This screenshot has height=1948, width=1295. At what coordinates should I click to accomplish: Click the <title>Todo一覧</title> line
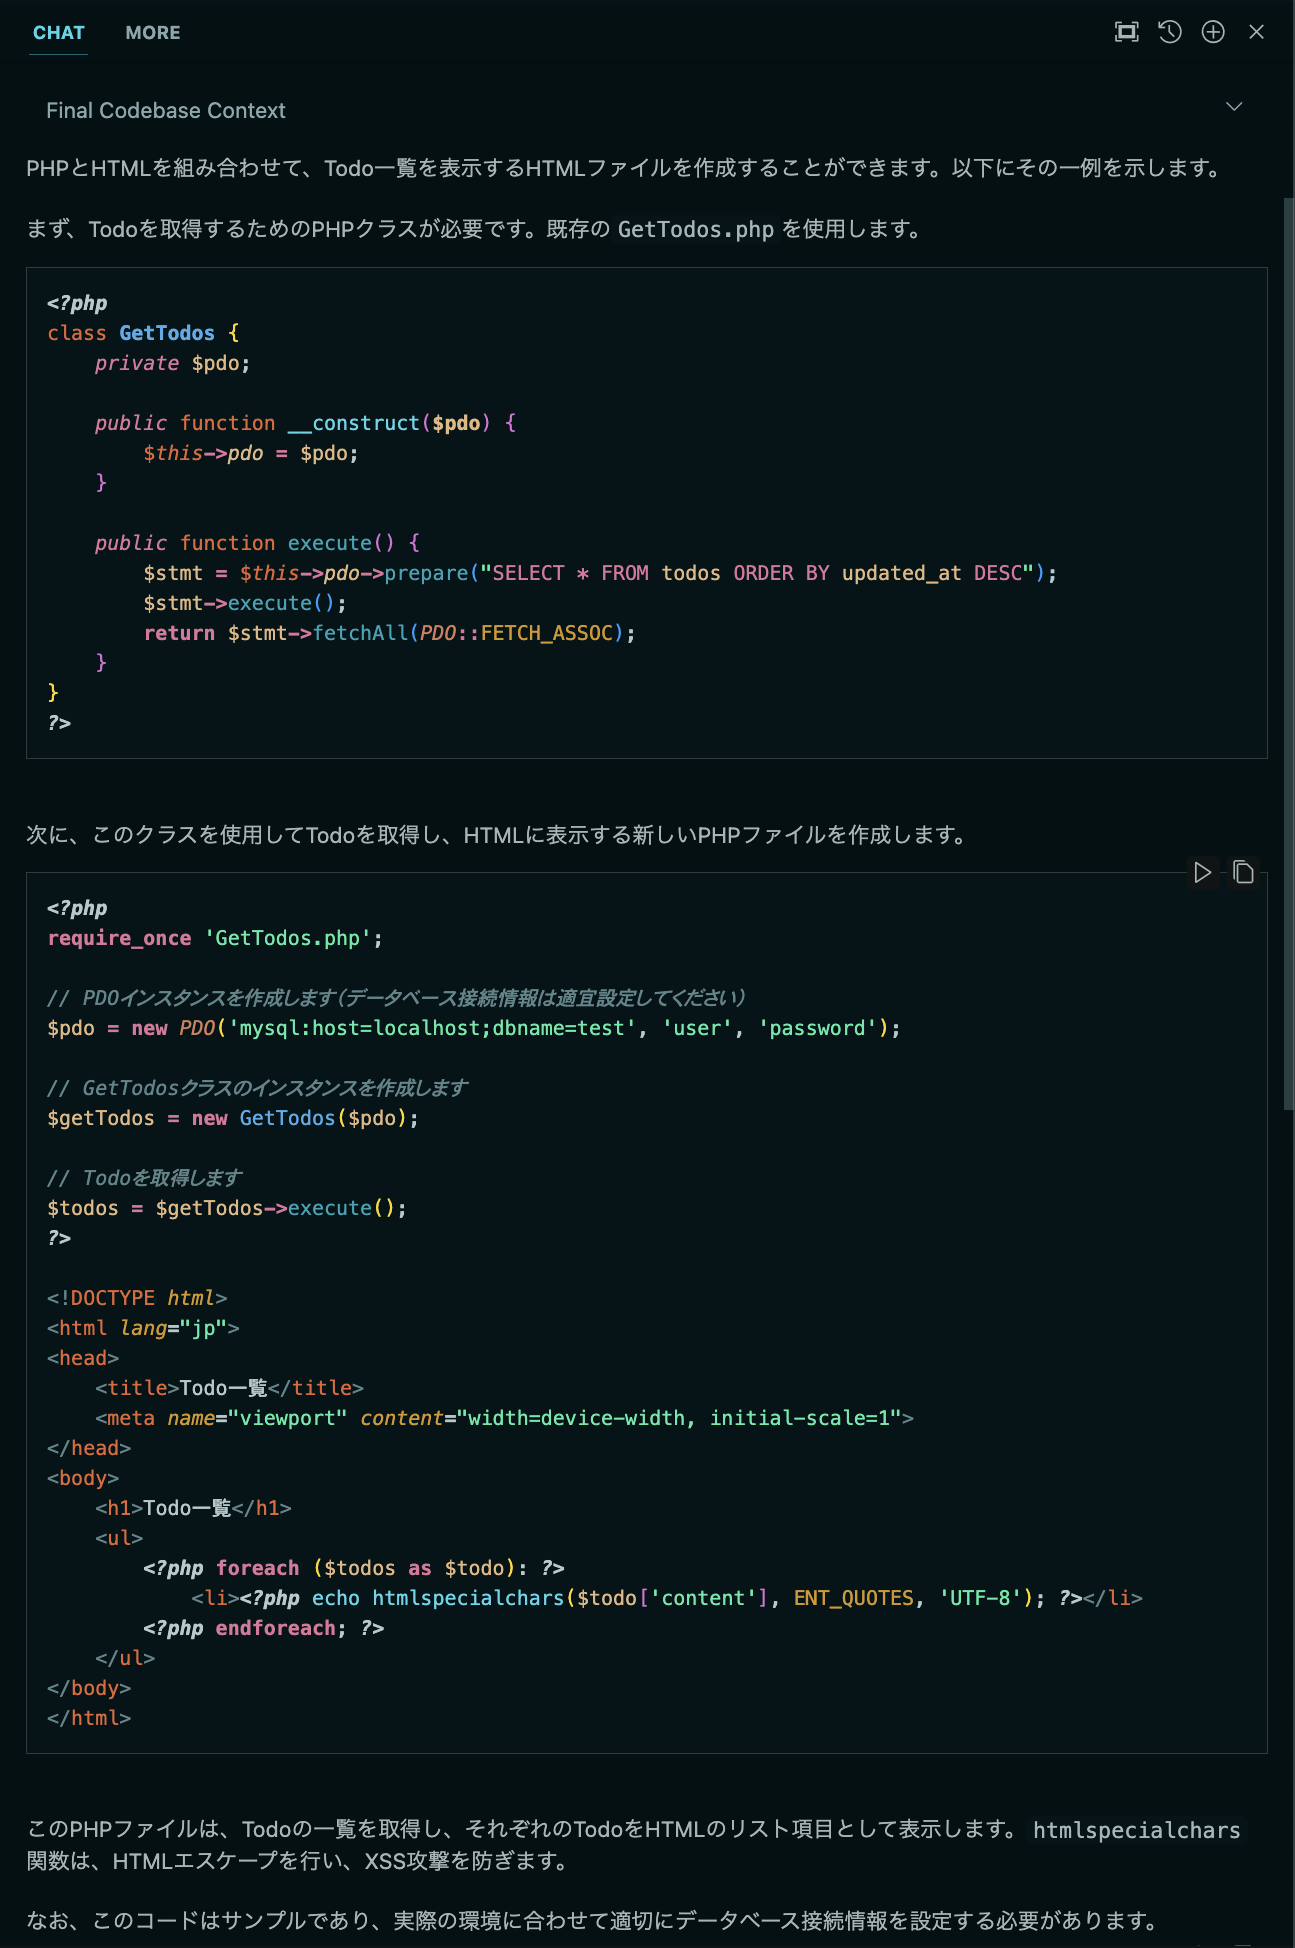(x=229, y=1388)
